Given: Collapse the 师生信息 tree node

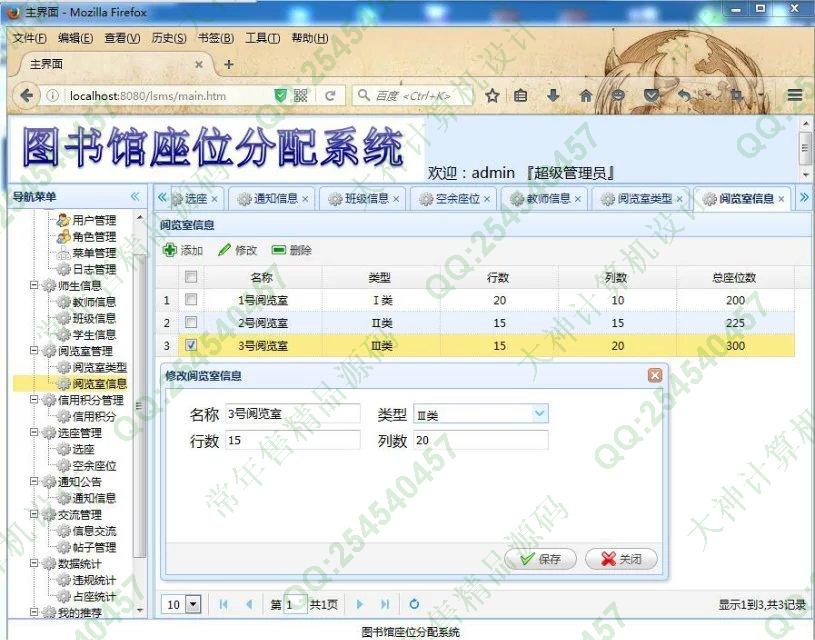Looking at the screenshot, I should (x=34, y=285).
